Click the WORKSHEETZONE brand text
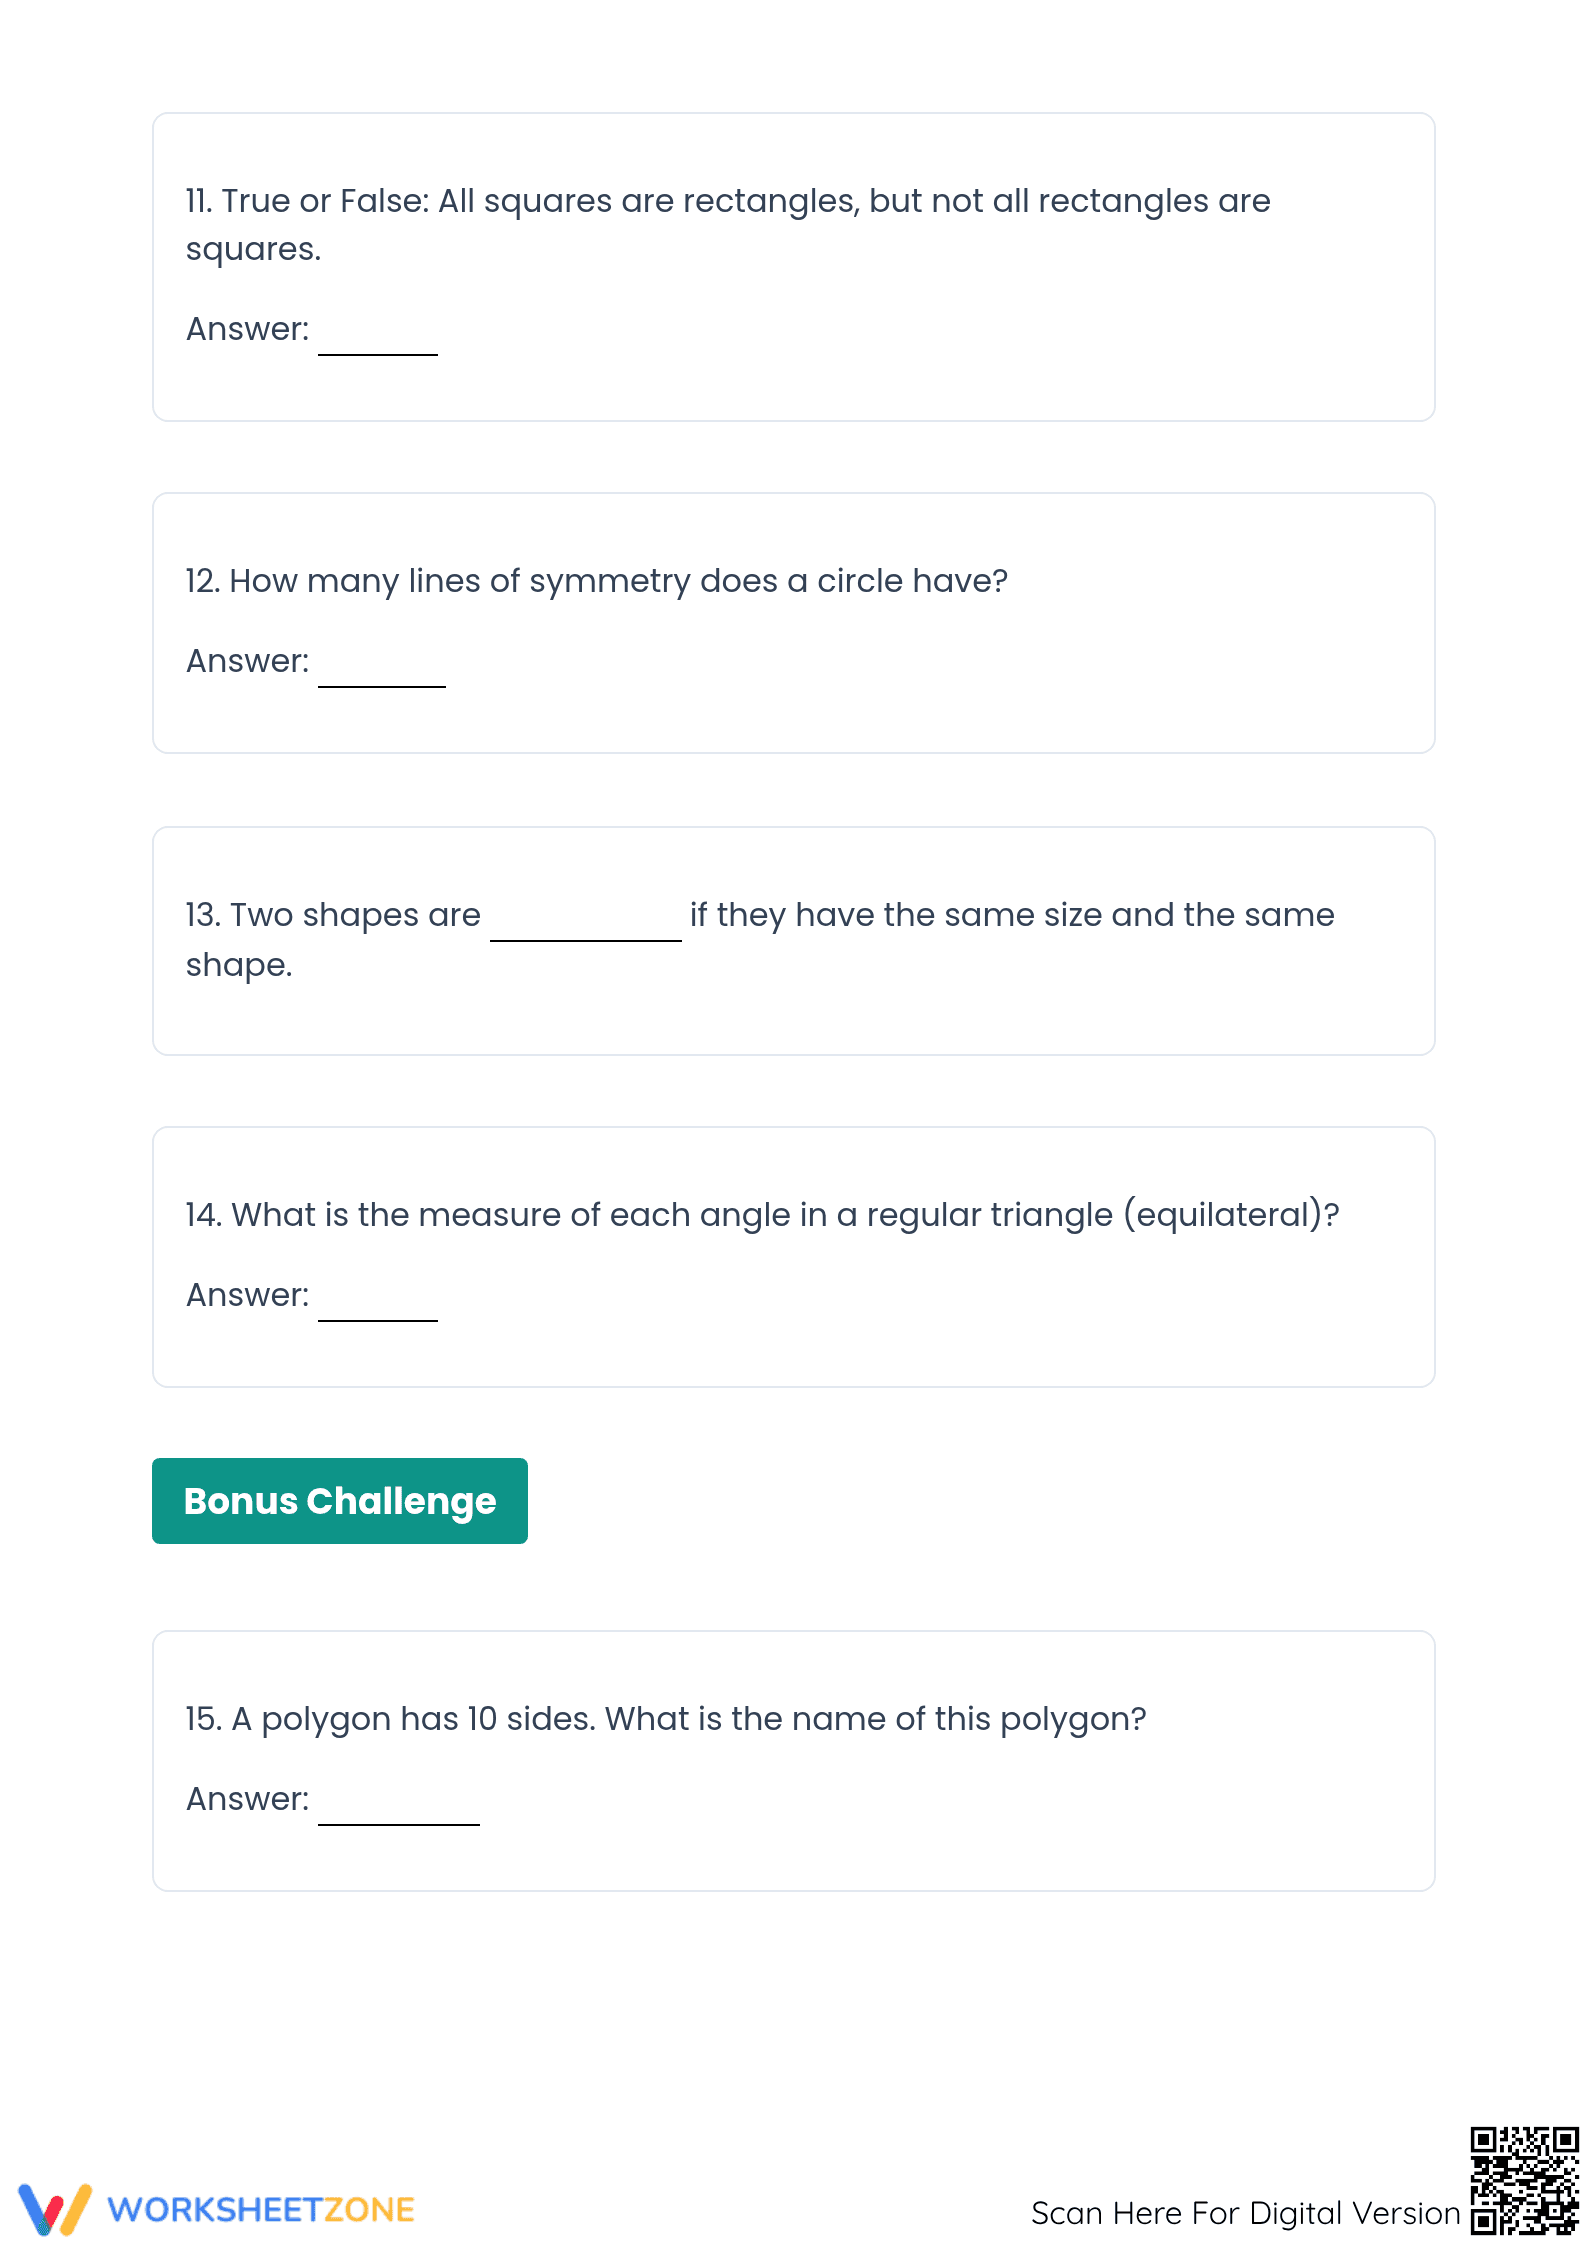This screenshot has width=1588, height=2244. [261, 2210]
